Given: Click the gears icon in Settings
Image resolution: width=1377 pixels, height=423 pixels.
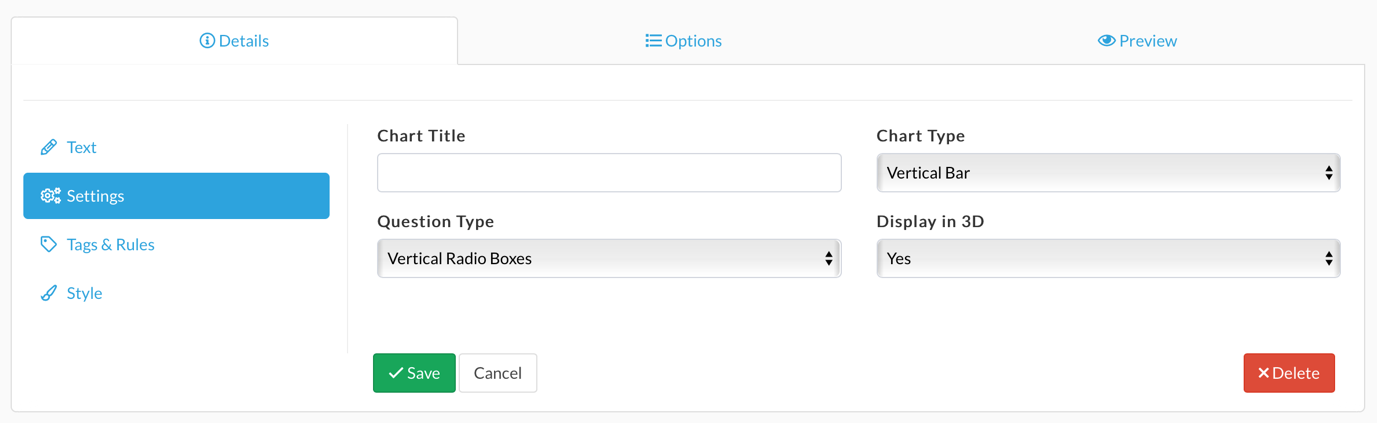Looking at the screenshot, I should tap(50, 196).
